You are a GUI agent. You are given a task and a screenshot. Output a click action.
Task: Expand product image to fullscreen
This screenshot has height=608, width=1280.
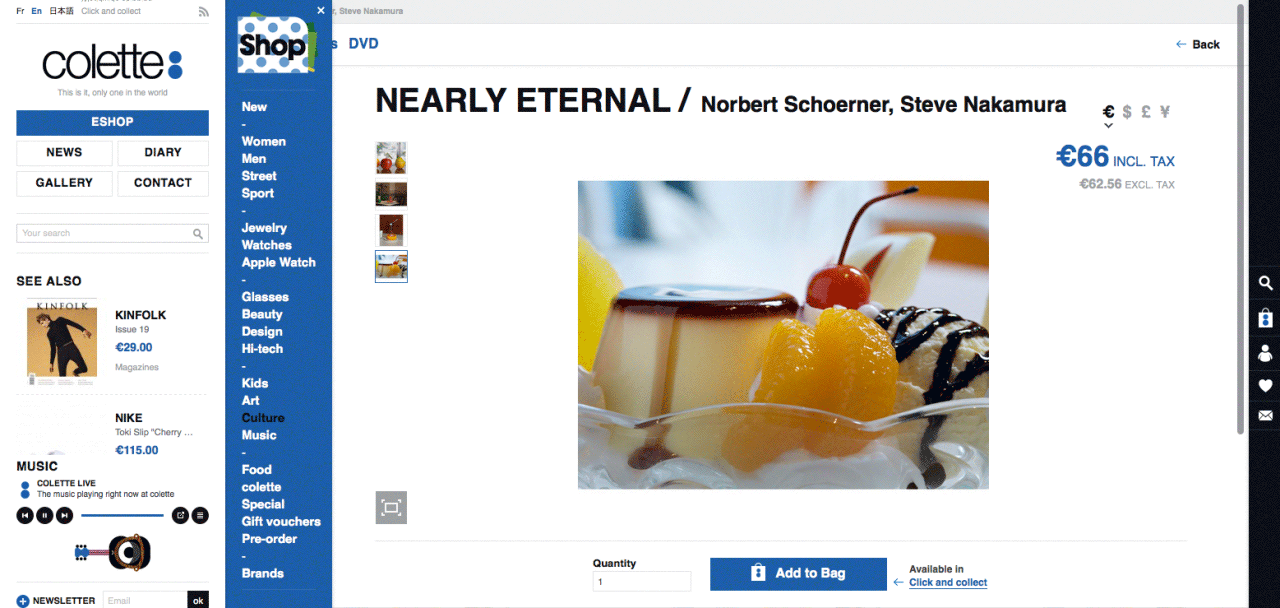[391, 508]
